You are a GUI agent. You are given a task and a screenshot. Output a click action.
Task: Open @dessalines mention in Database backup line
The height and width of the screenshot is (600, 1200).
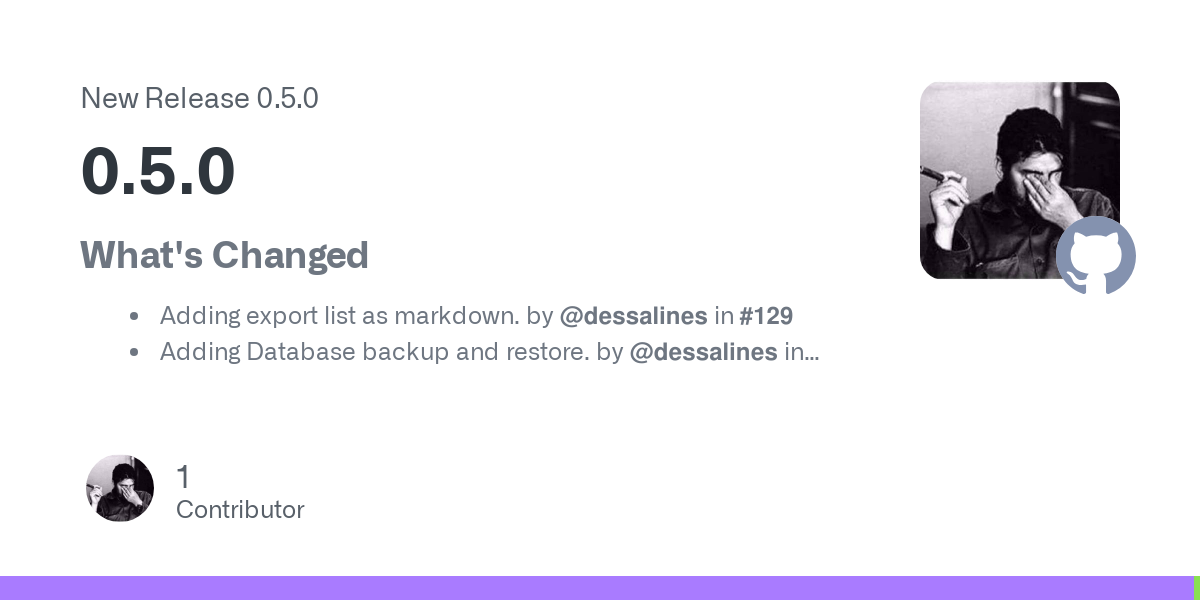(703, 352)
